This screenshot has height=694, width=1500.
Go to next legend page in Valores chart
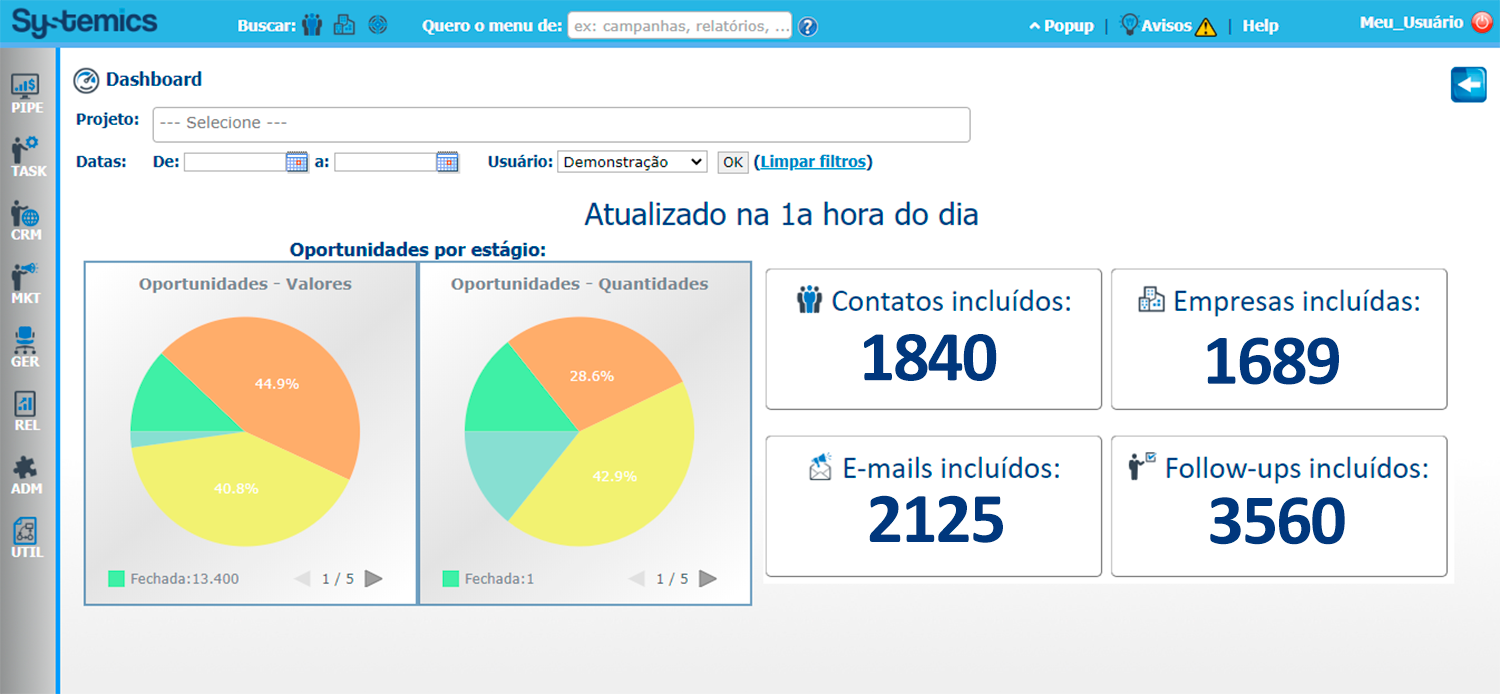pos(373,578)
